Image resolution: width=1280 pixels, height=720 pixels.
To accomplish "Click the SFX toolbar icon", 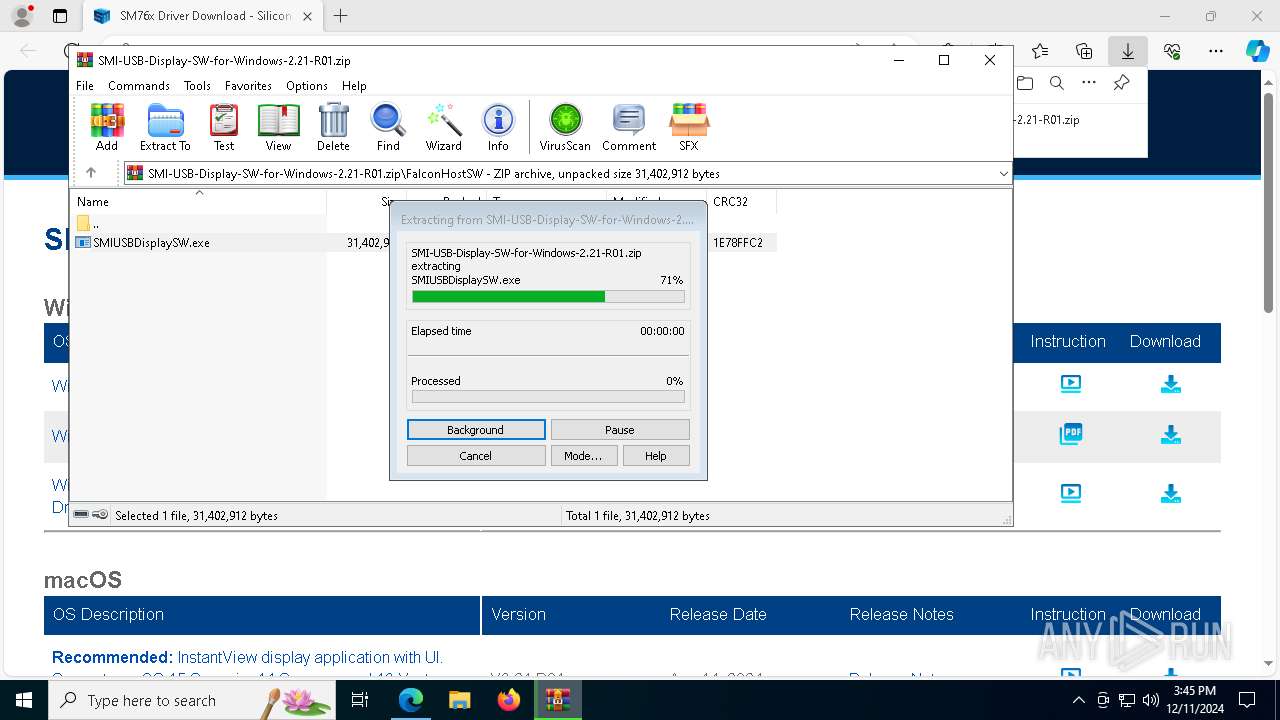I will point(689,127).
